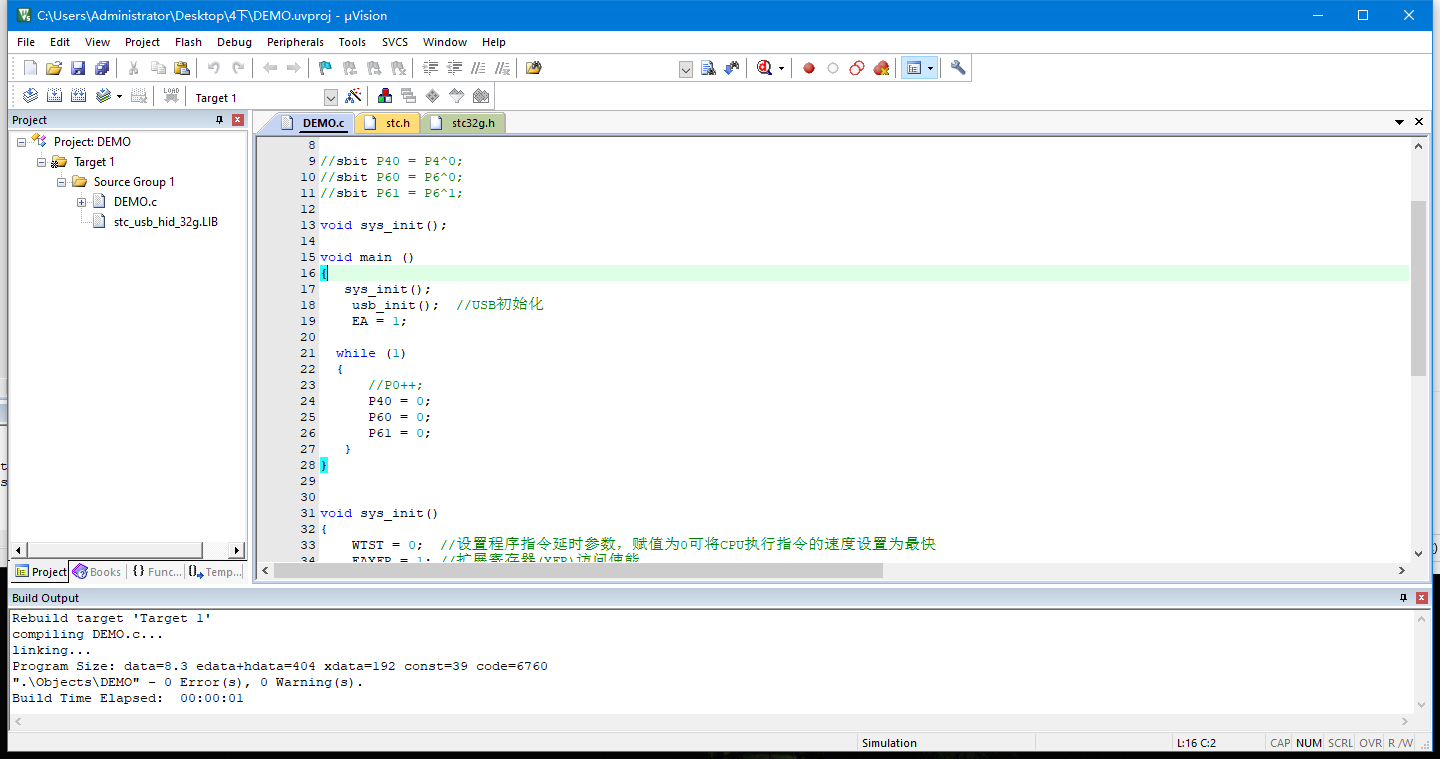The image size is (1440, 759).
Task: Open the Target 1 selection dropdown
Action: [x=331, y=97]
